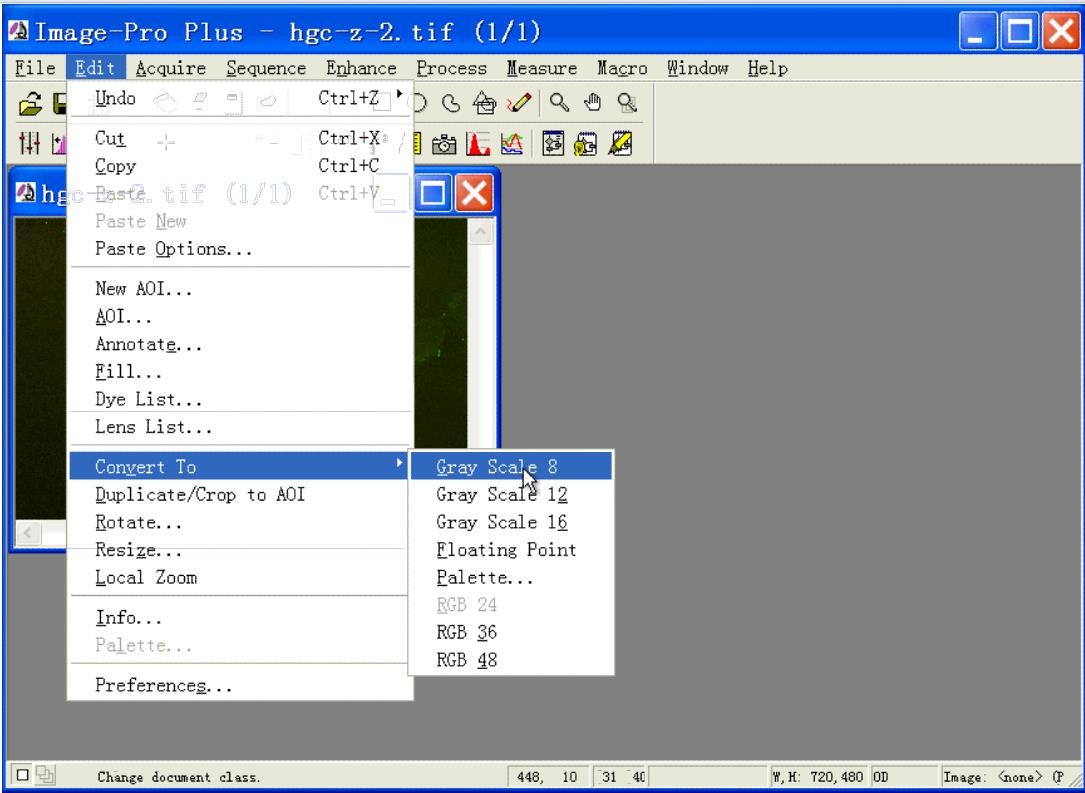Click the camera snapshot icon

pos(444,144)
